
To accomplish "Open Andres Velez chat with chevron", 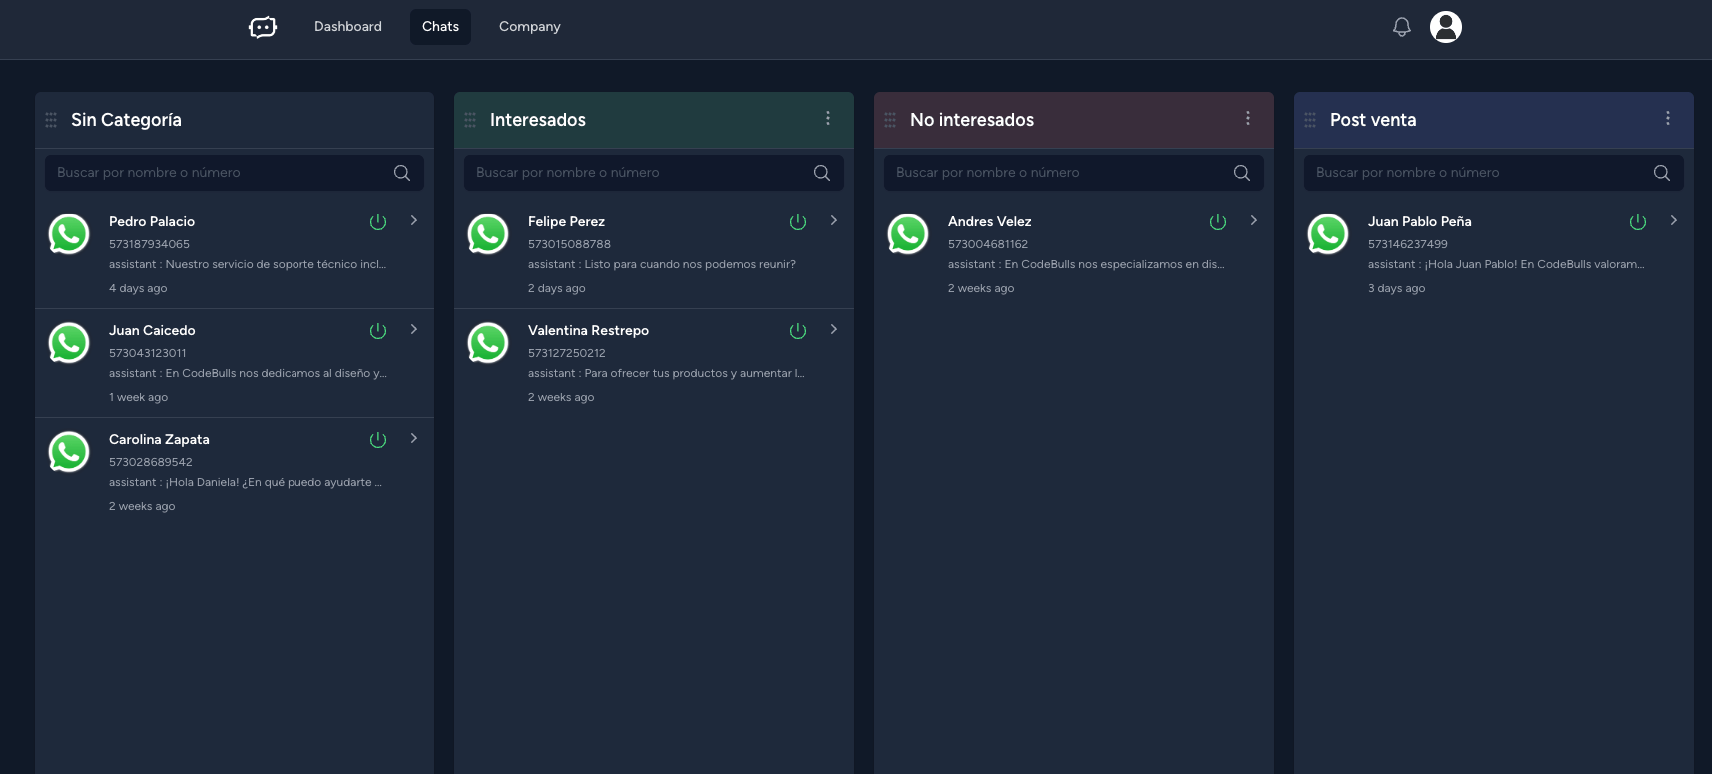I will 1254,220.
